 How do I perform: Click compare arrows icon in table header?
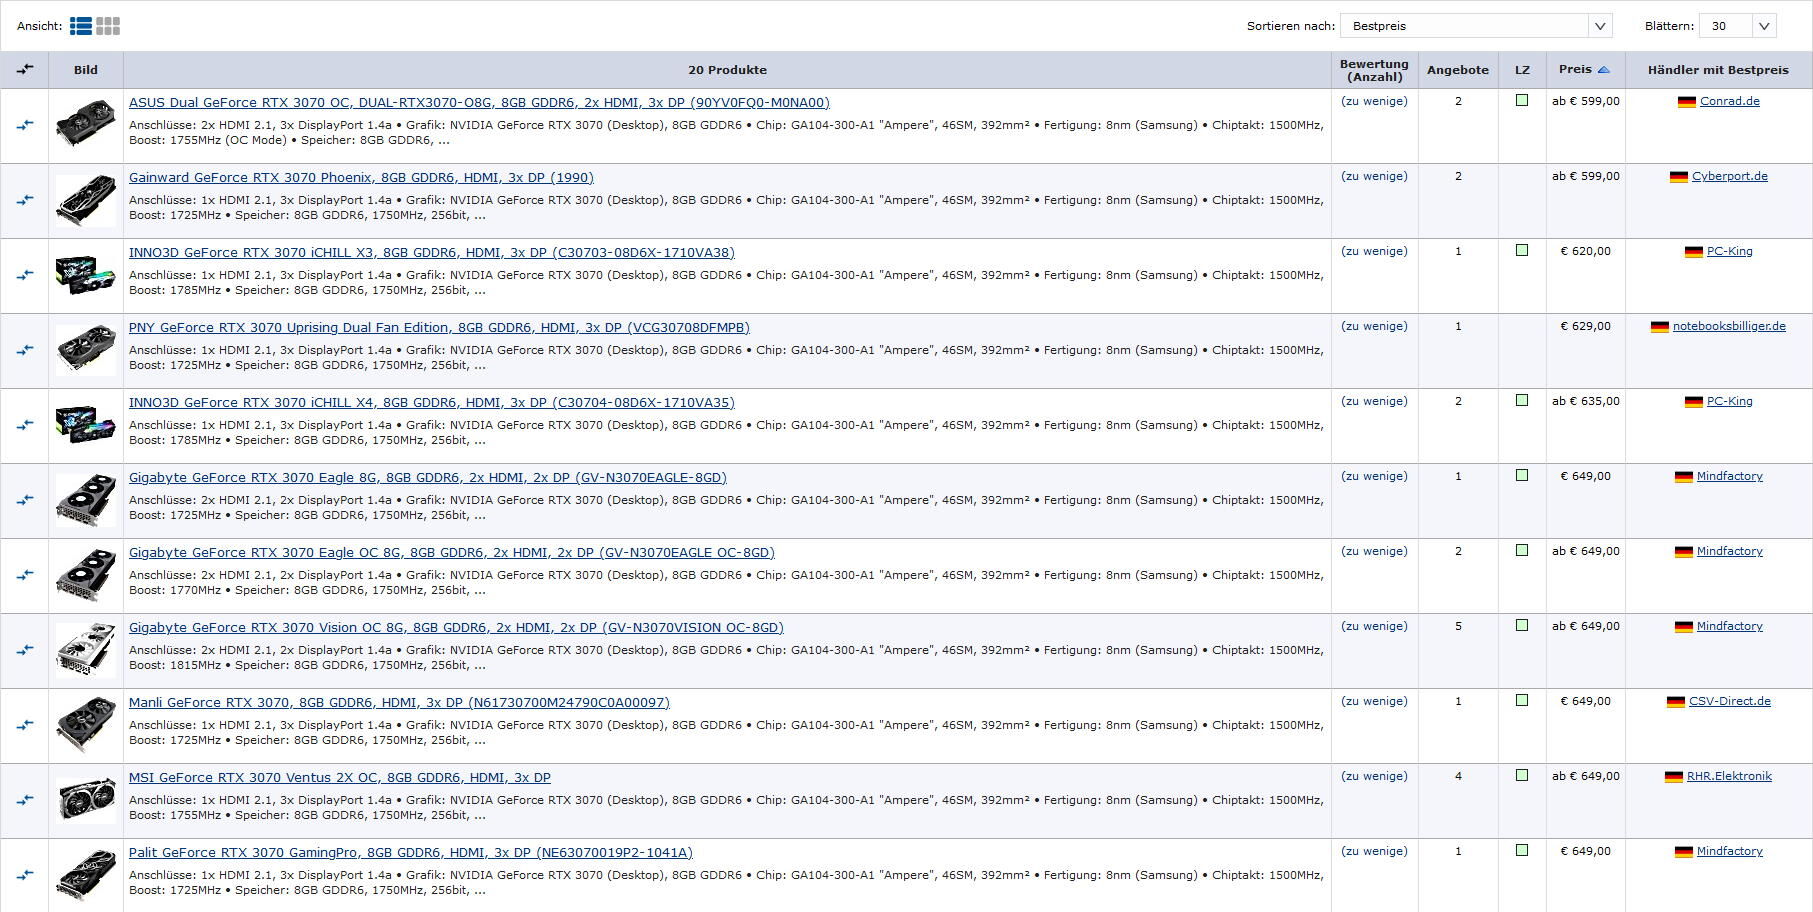[x=25, y=69]
